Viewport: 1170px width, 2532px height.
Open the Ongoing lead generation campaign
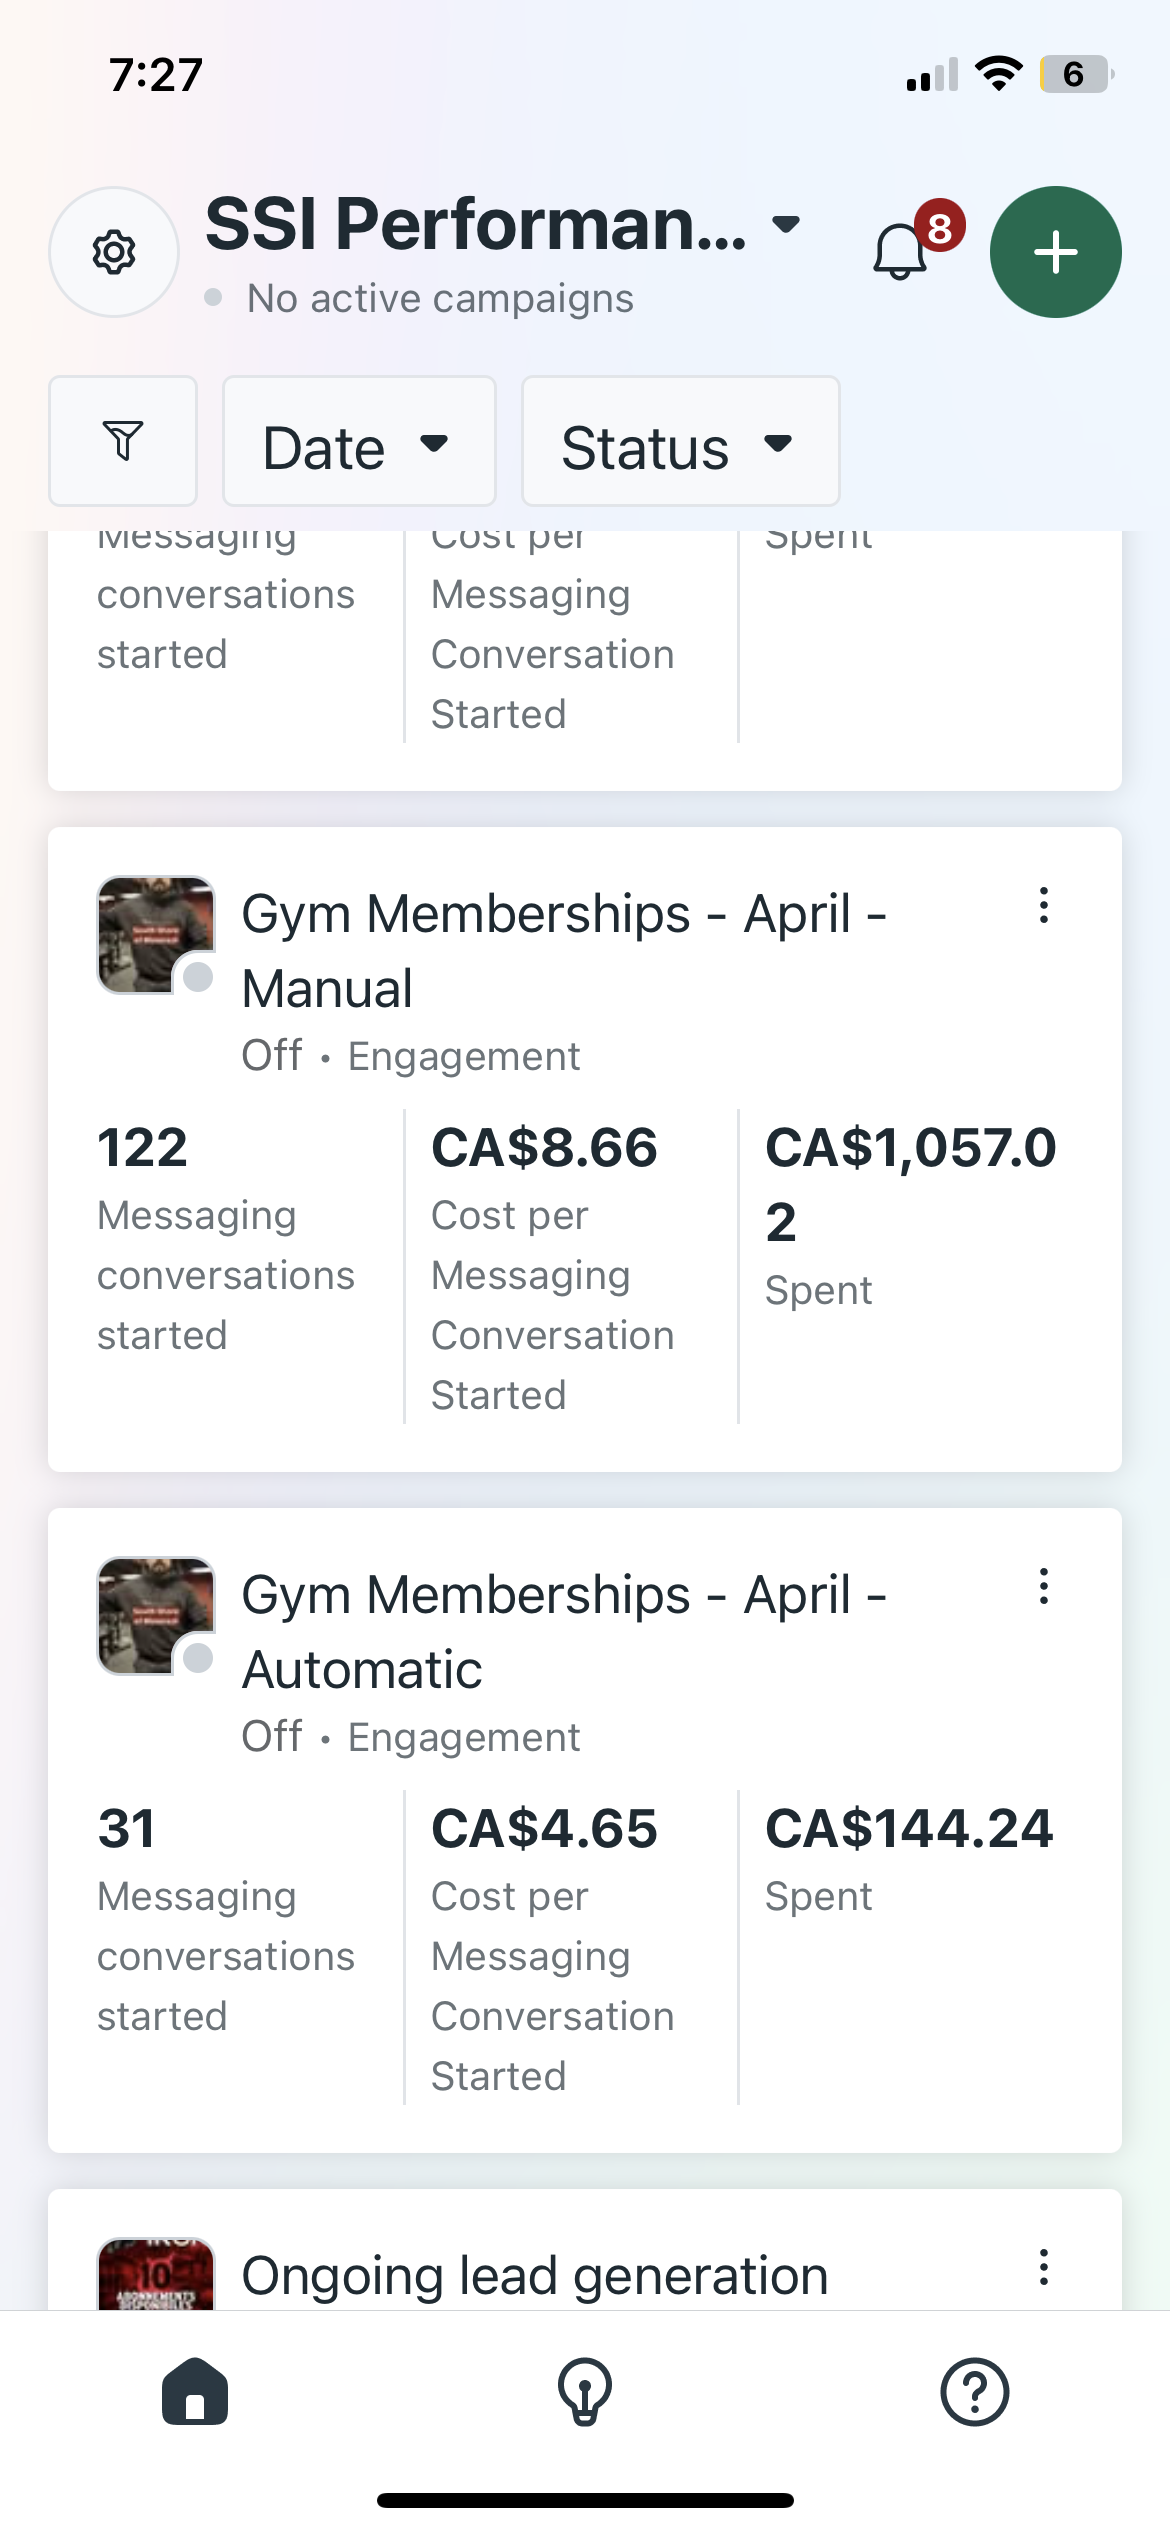[x=535, y=2276]
